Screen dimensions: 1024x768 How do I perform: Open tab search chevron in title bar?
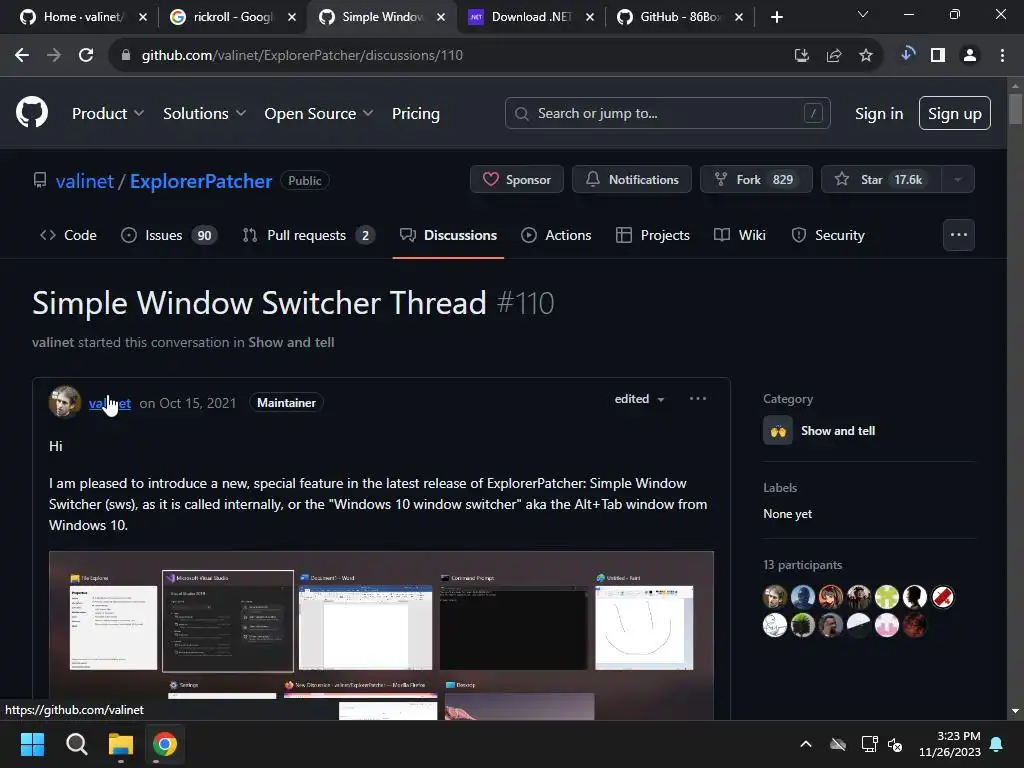click(863, 14)
